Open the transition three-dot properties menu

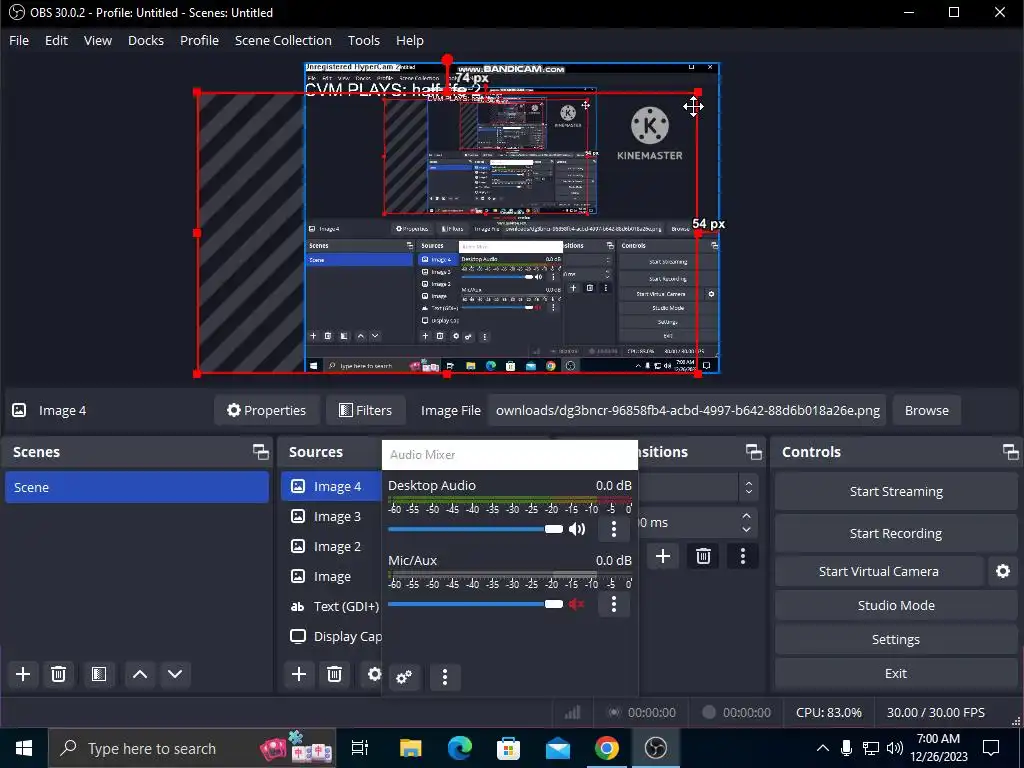[x=743, y=556]
